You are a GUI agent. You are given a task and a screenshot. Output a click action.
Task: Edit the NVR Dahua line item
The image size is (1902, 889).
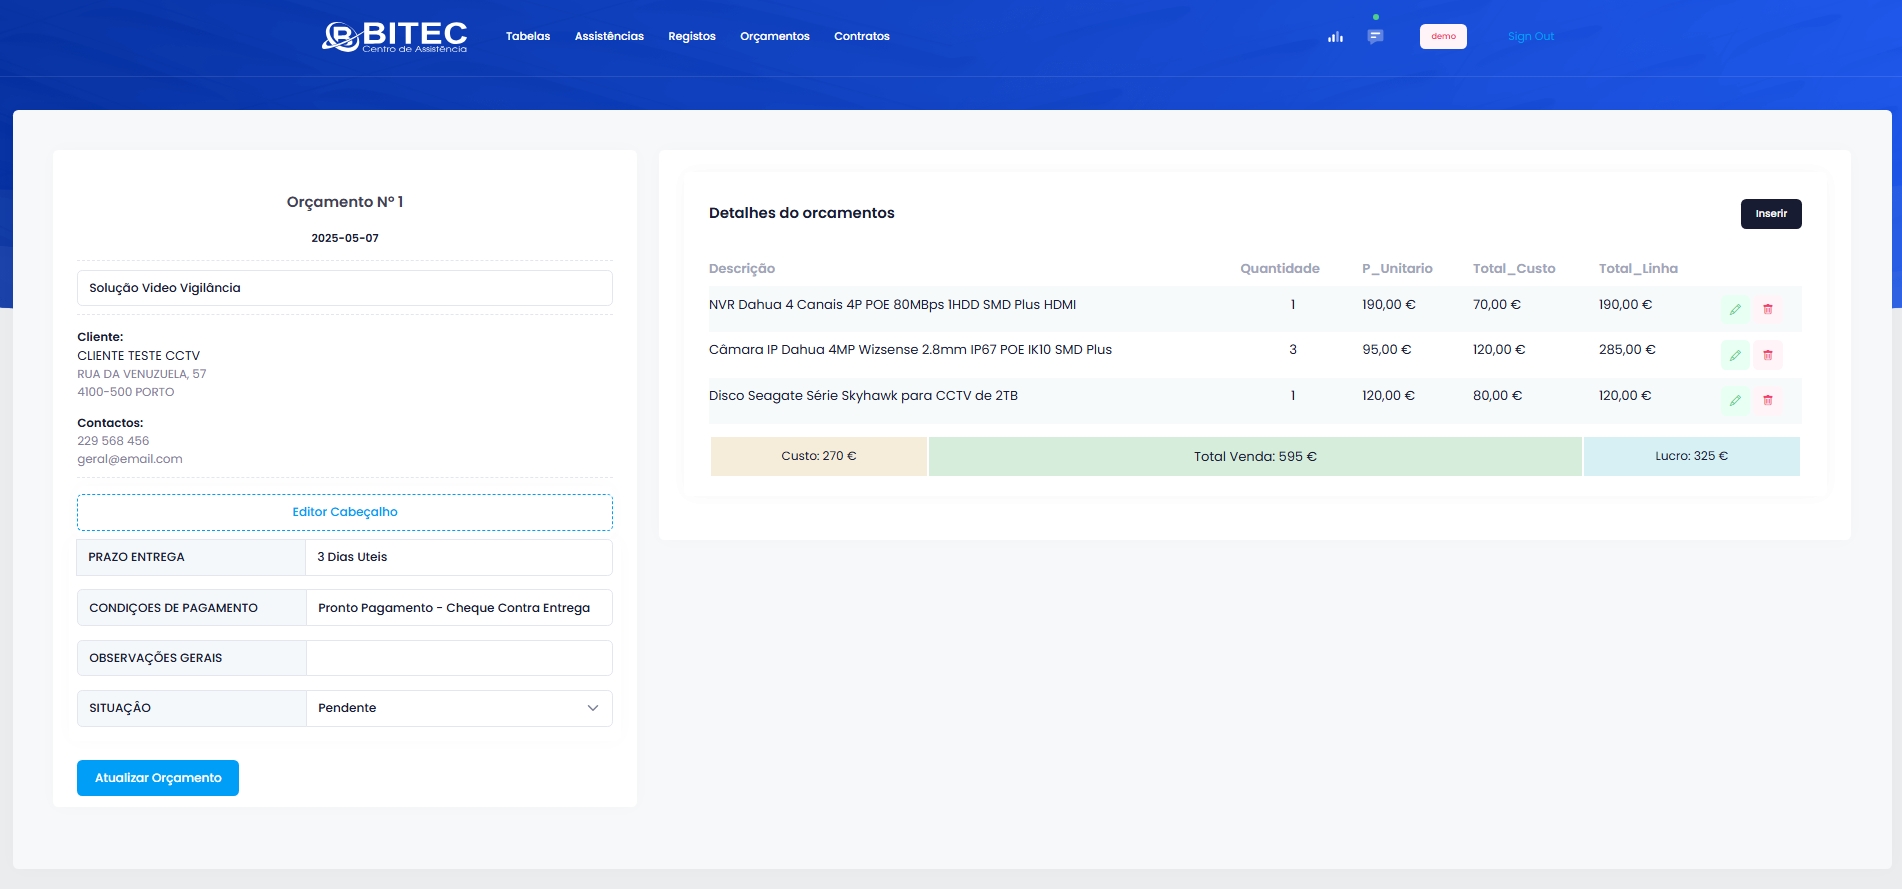[1735, 310]
